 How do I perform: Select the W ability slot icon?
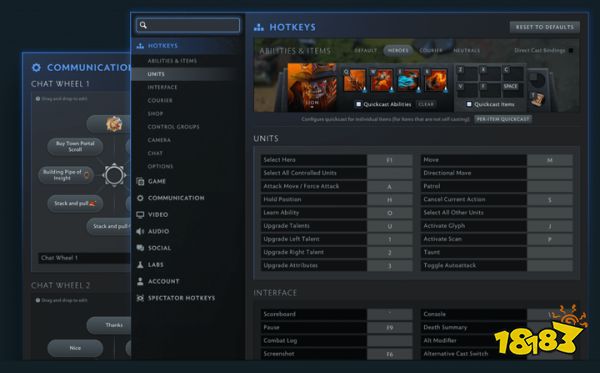pos(382,81)
